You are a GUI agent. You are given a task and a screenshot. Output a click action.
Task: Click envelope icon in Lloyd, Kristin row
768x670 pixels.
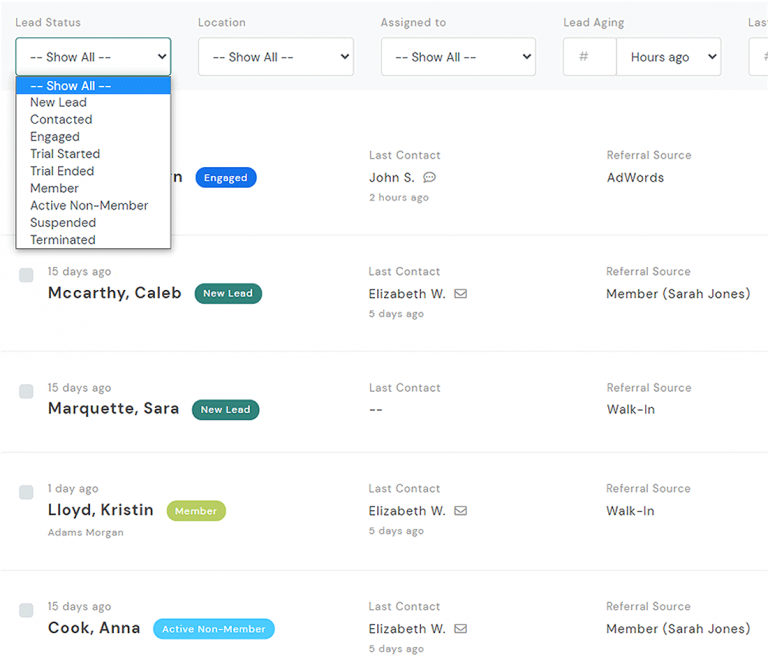click(461, 511)
